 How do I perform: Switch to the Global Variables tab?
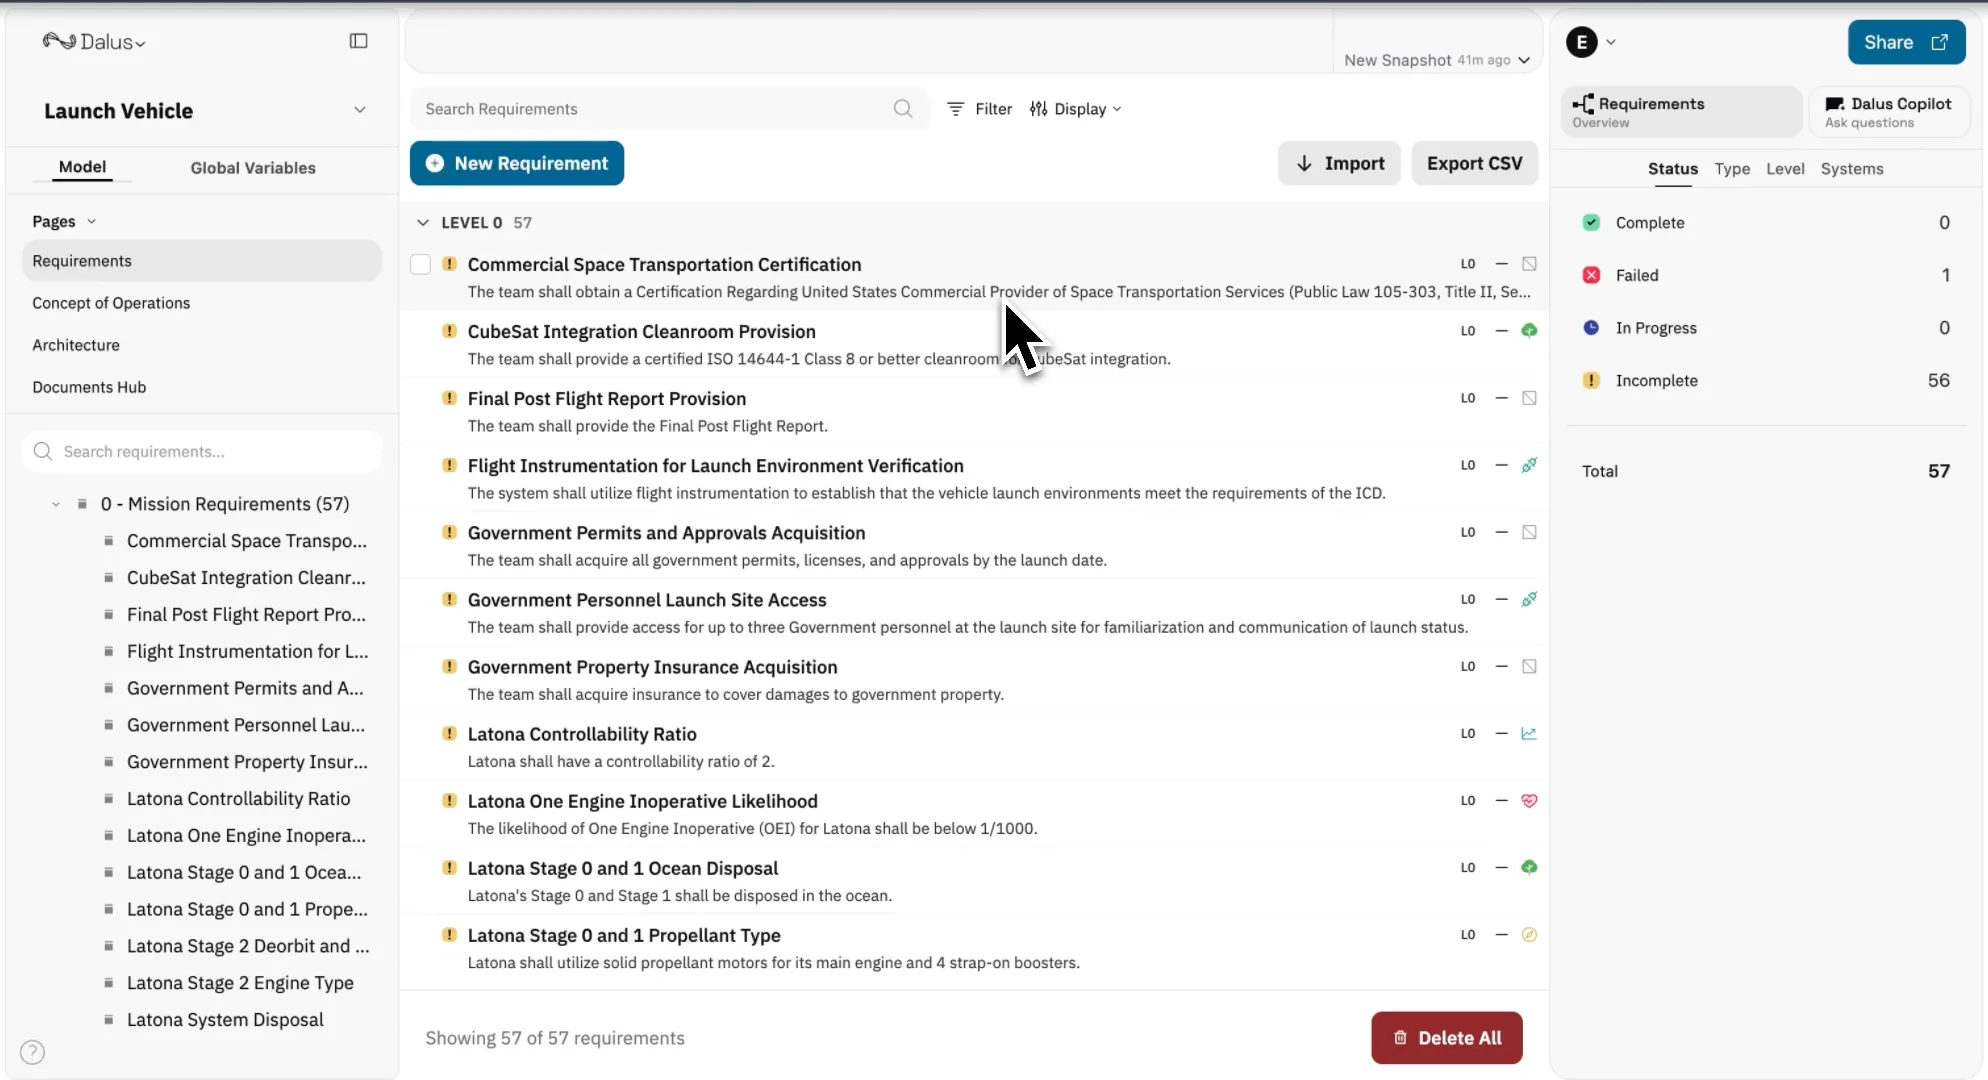point(253,168)
